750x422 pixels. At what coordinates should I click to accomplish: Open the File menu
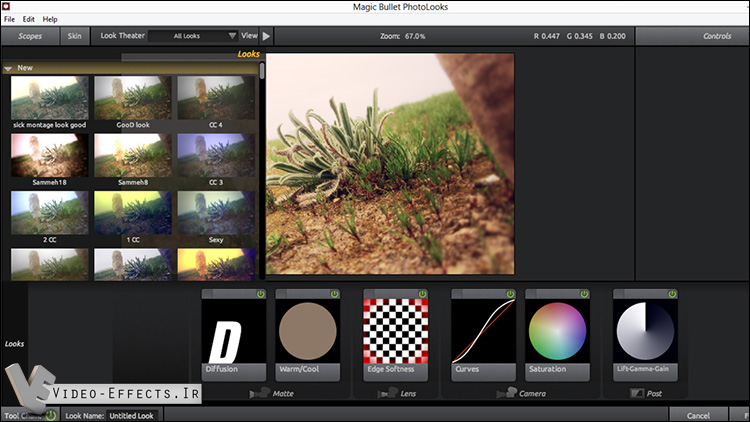9,19
